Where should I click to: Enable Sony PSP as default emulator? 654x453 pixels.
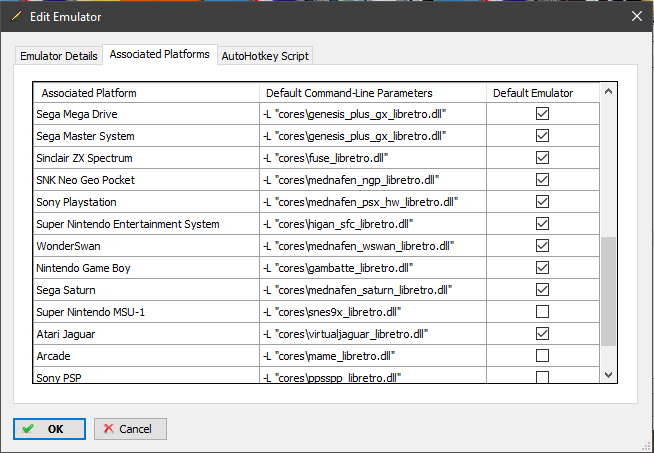click(543, 377)
